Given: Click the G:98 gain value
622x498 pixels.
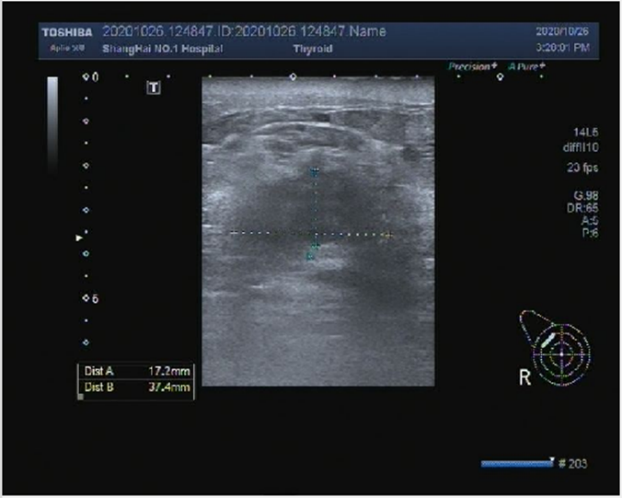Looking at the screenshot, I should click(x=586, y=195).
